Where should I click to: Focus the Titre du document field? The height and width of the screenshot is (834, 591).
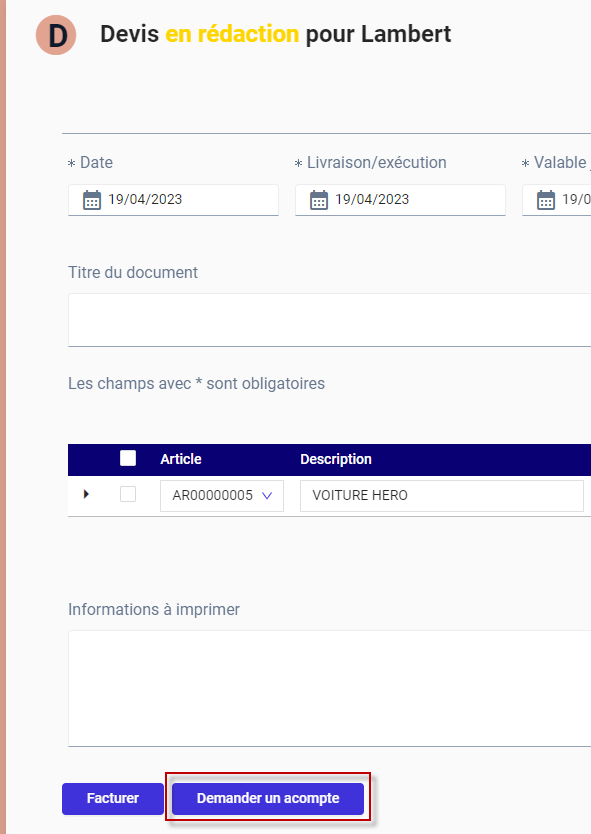(329, 320)
